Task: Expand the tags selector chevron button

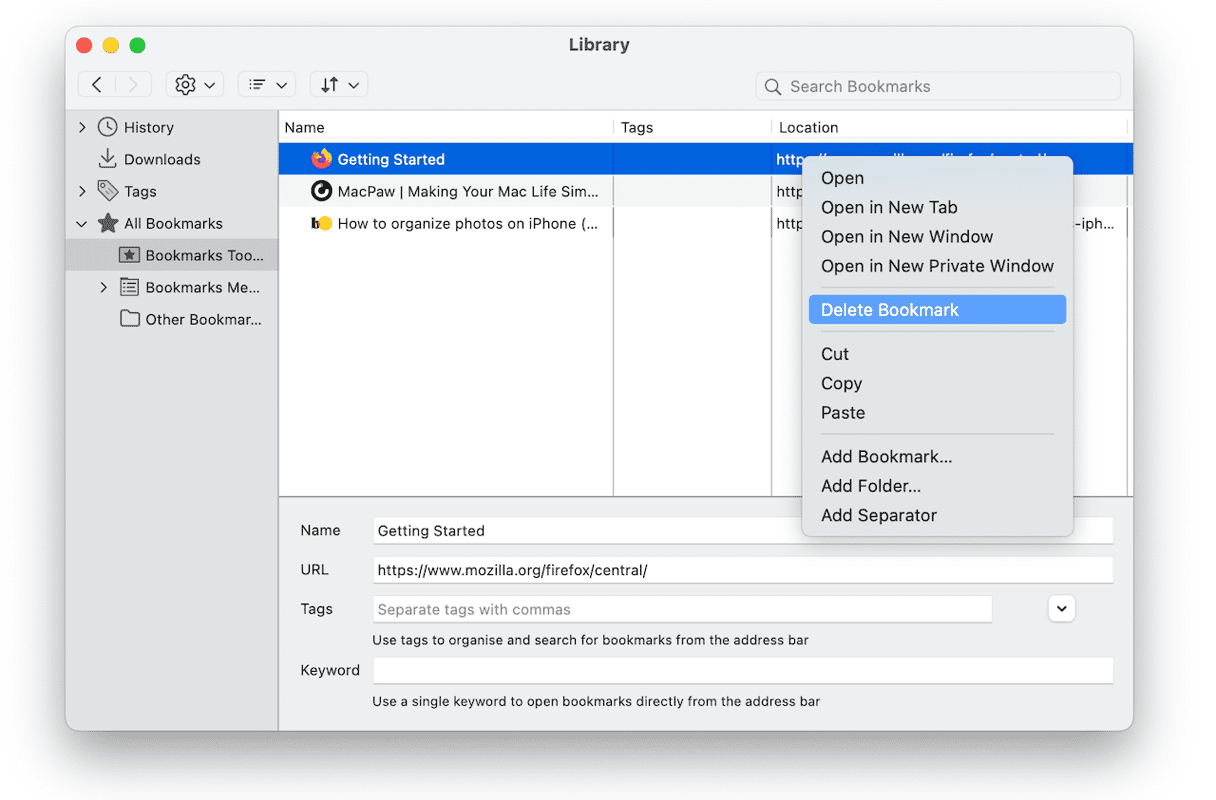Action: point(1061,608)
